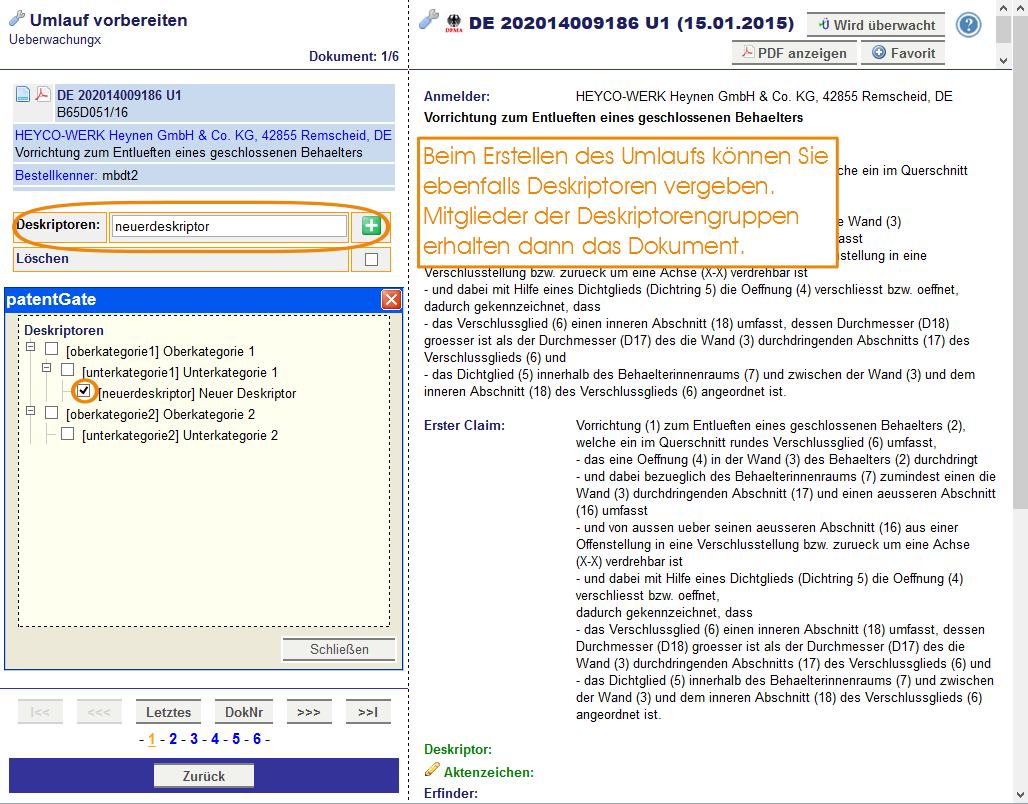
Task: Add descriptor with green plus button
Action: 371,226
